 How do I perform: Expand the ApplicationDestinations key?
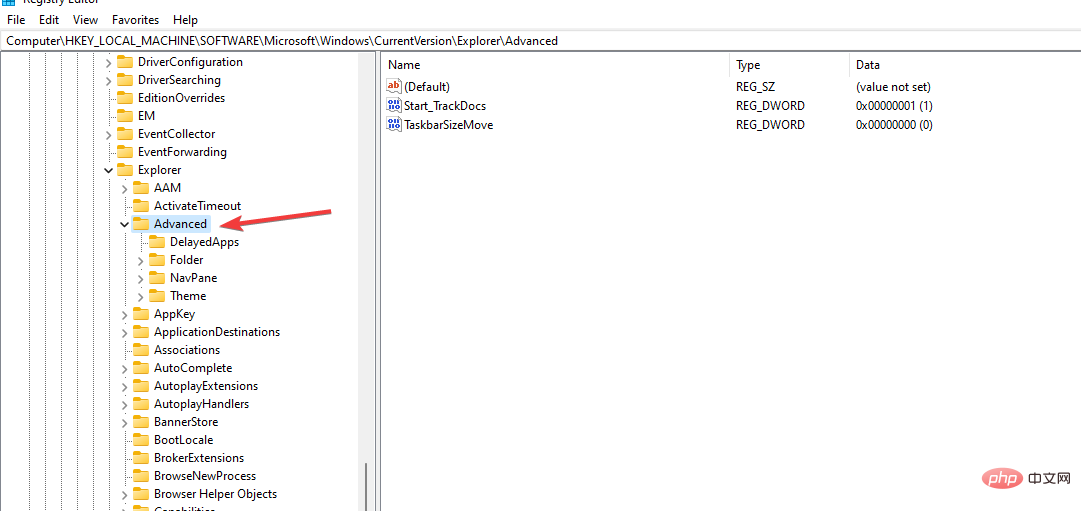pyautogui.click(x=124, y=332)
